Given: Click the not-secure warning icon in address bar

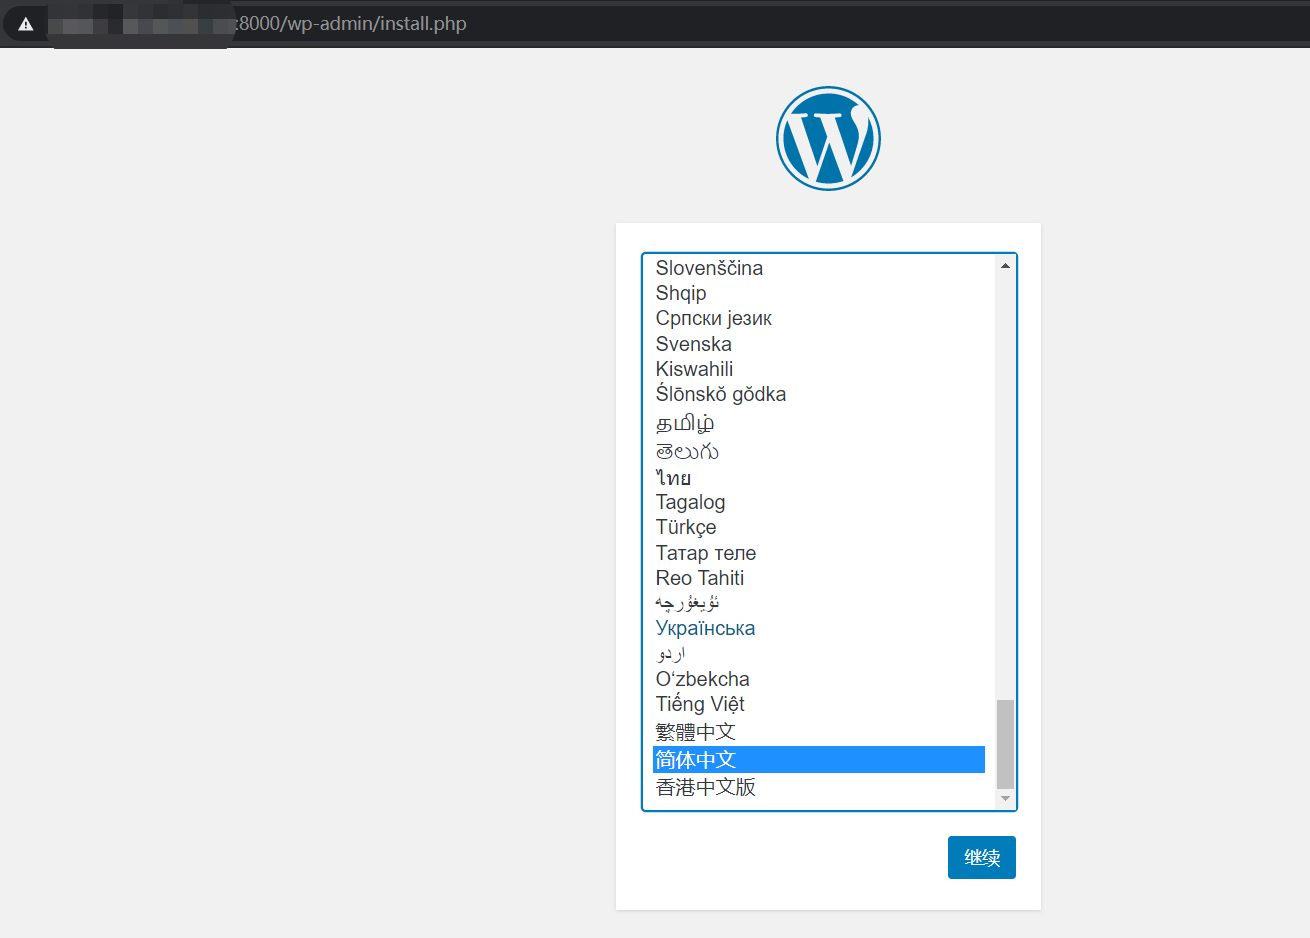Looking at the screenshot, I should point(26,24).
